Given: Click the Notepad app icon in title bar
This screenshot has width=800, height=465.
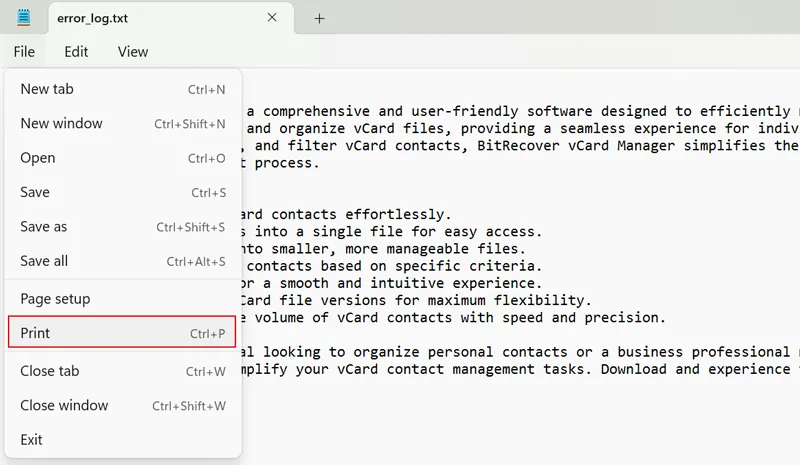Looking at the screenshot, I should click(x=24, y=17).
